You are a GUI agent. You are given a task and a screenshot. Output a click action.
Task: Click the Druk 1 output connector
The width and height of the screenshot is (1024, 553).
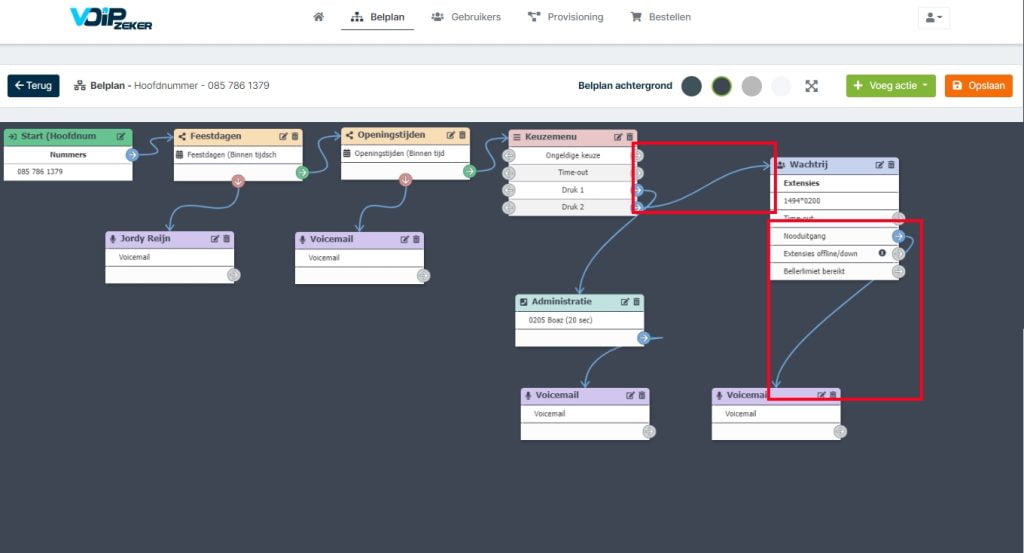click(638, 190)
